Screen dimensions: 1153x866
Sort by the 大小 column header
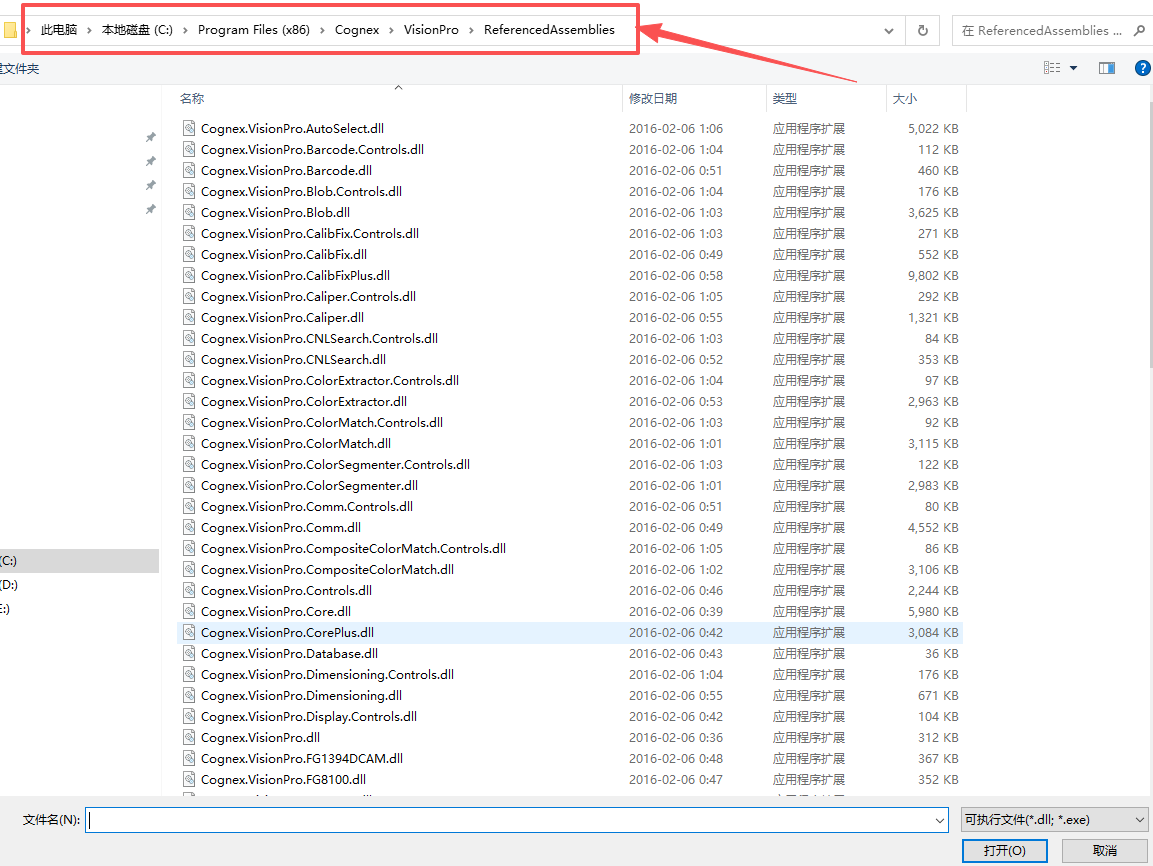coord(904,99)
